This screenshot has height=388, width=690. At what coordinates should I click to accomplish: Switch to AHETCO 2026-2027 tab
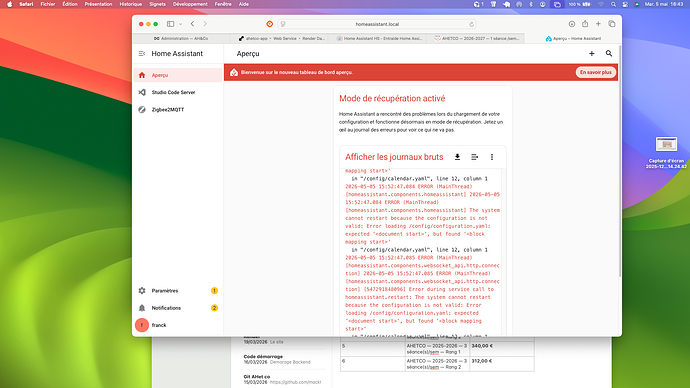477,39
